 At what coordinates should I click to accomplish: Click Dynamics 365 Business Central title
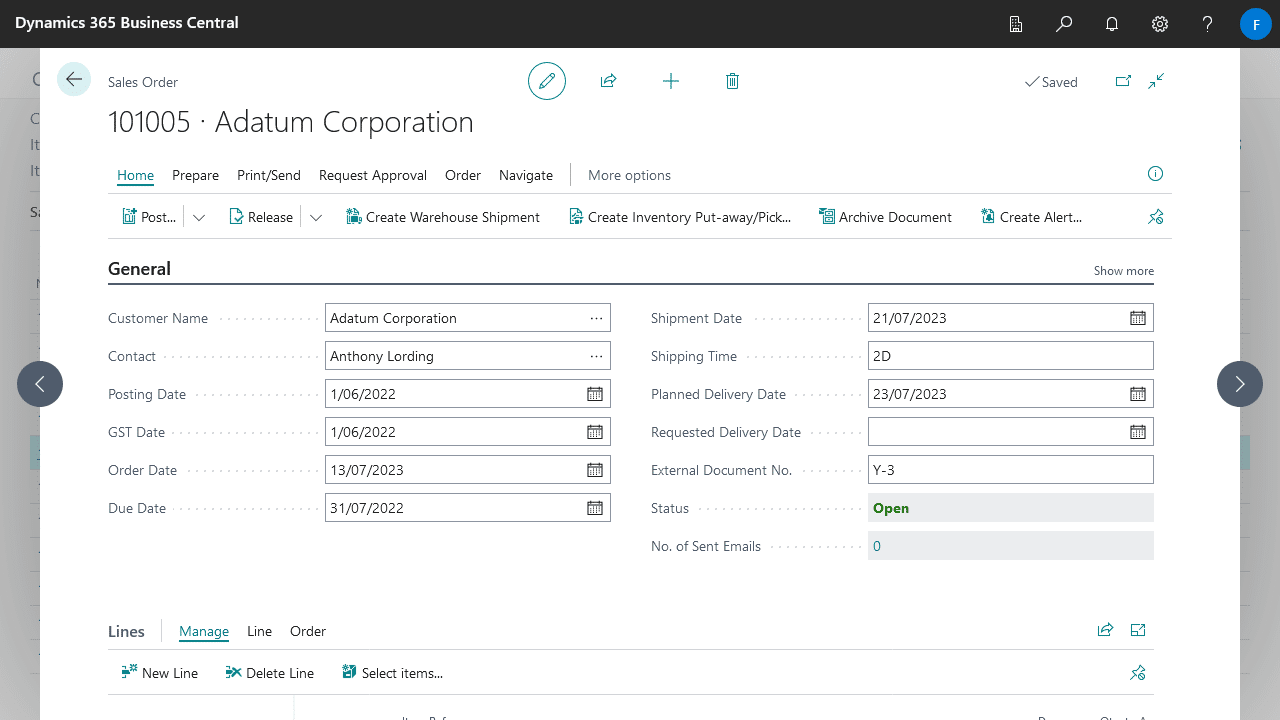[127, 22]
